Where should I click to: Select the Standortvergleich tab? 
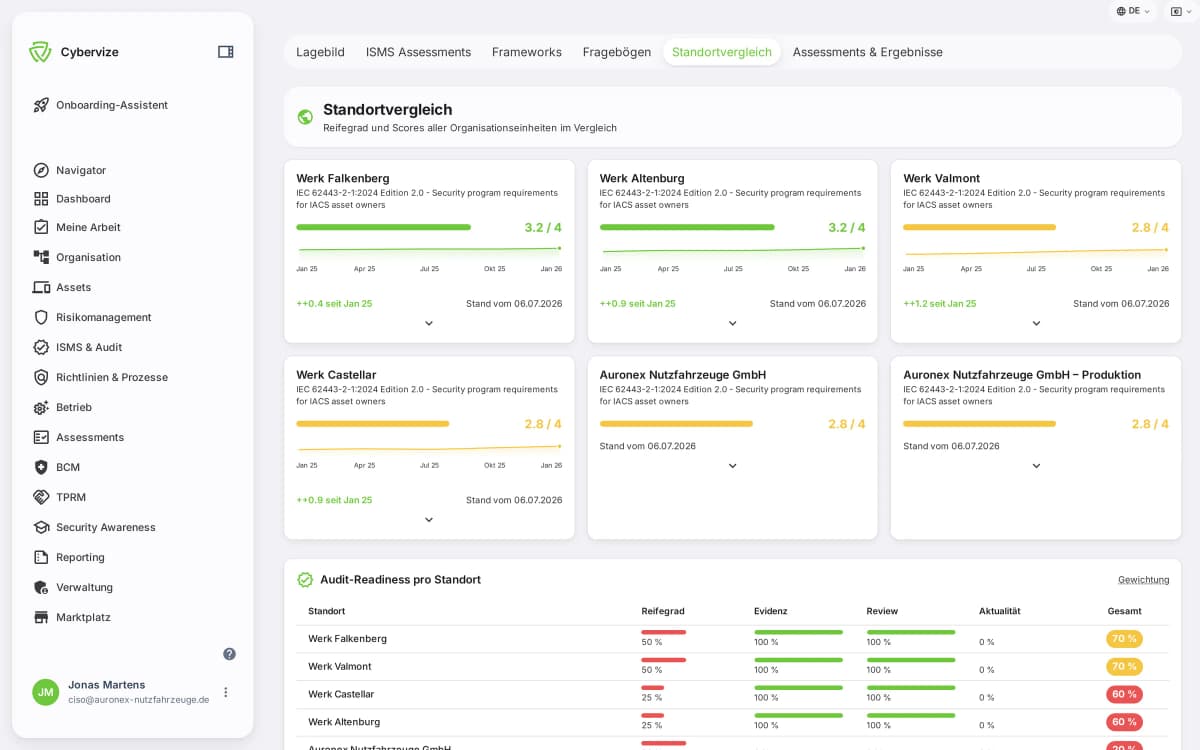click(x=722, y=52)
